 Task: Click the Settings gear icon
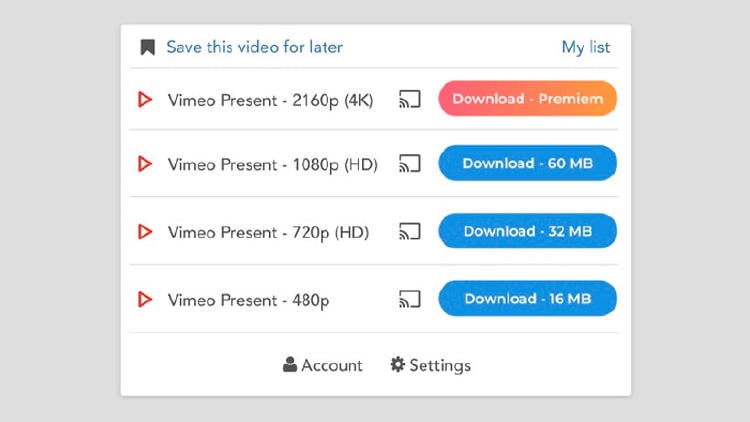pyautogui.click(x=397, y=365)
